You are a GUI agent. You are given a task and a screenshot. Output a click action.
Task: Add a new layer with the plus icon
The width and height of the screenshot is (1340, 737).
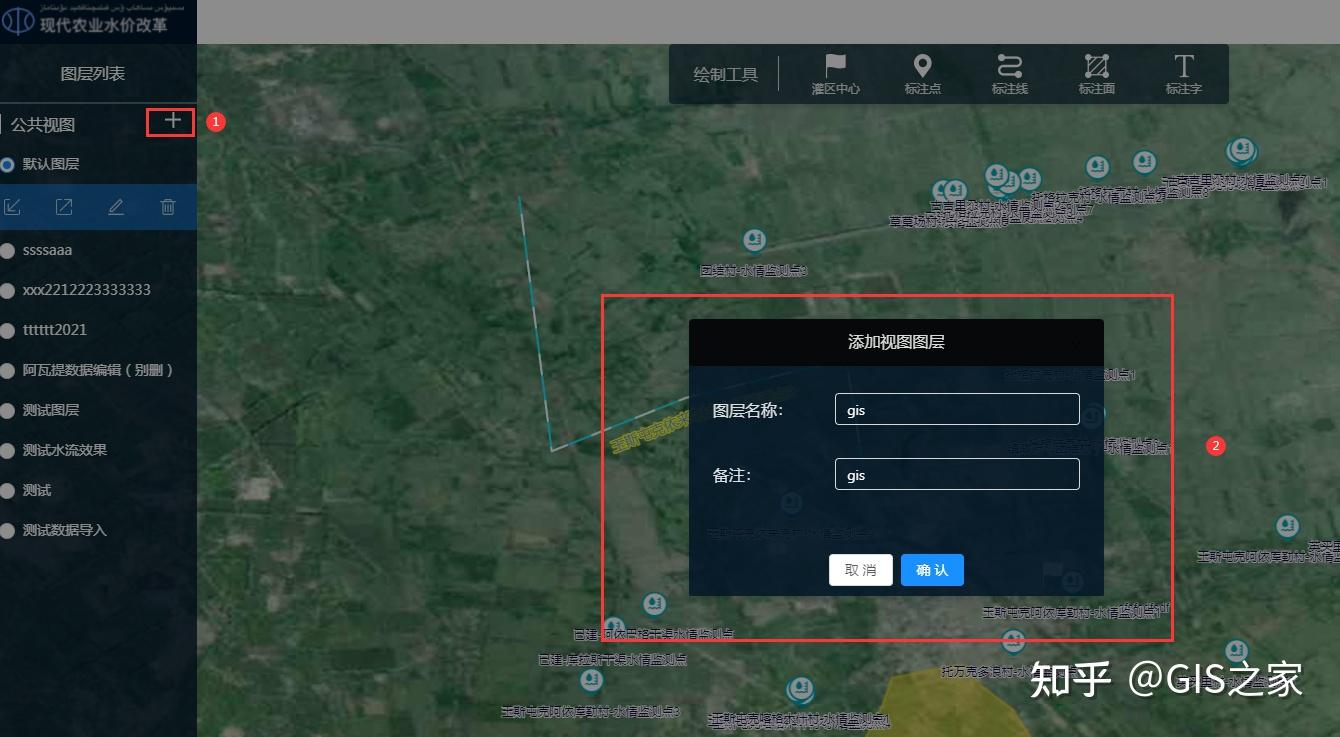[x=173, y=121]
